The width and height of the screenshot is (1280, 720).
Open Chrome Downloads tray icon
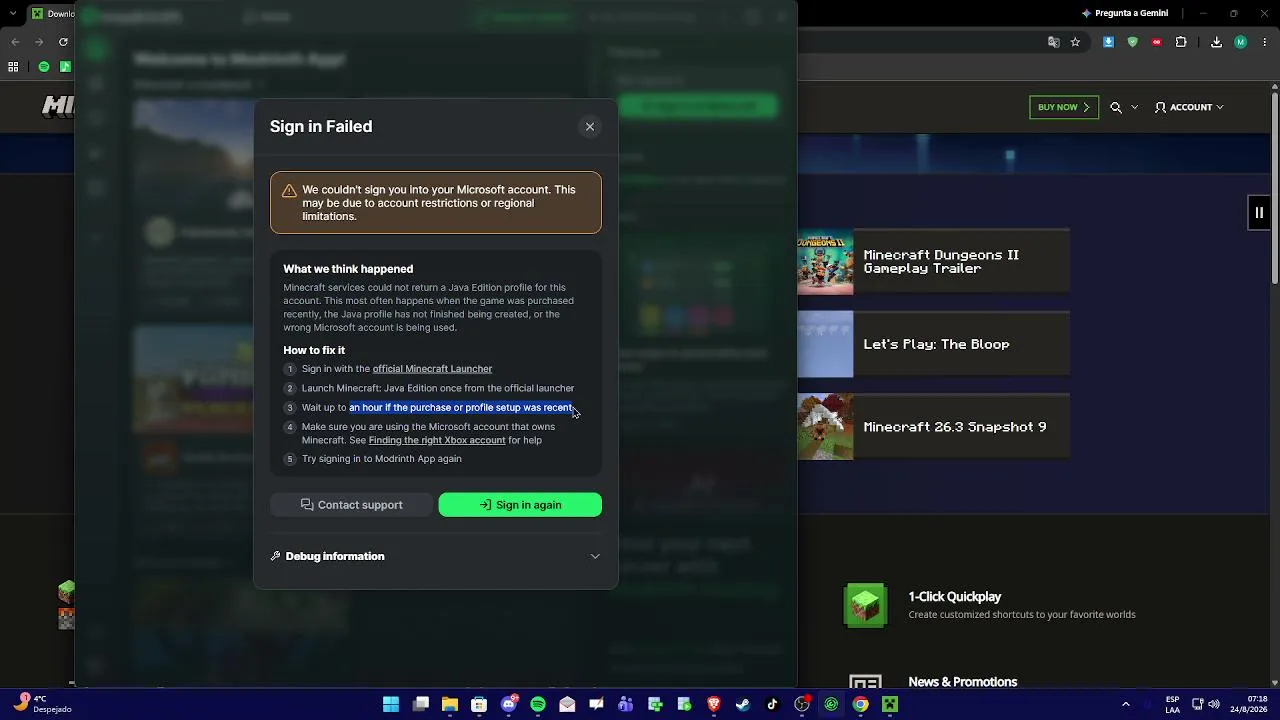pyautogui.click(x=1216, y=42)
